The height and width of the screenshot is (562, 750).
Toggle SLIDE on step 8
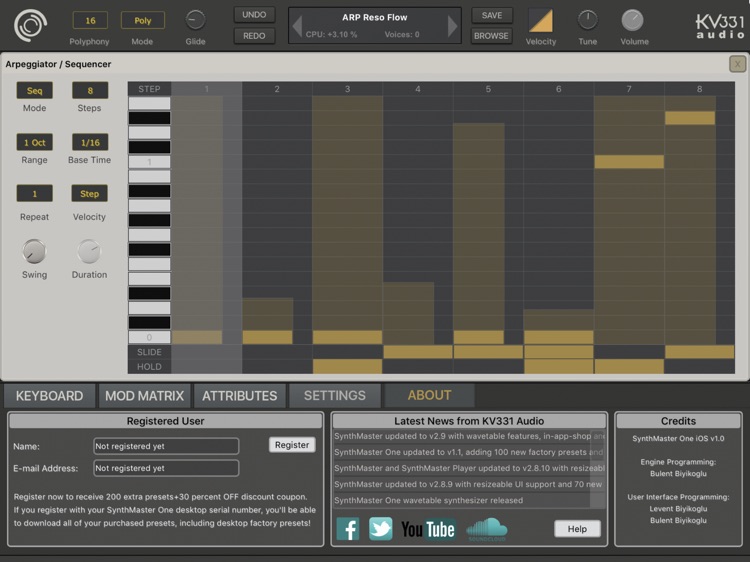click(699, 352)
